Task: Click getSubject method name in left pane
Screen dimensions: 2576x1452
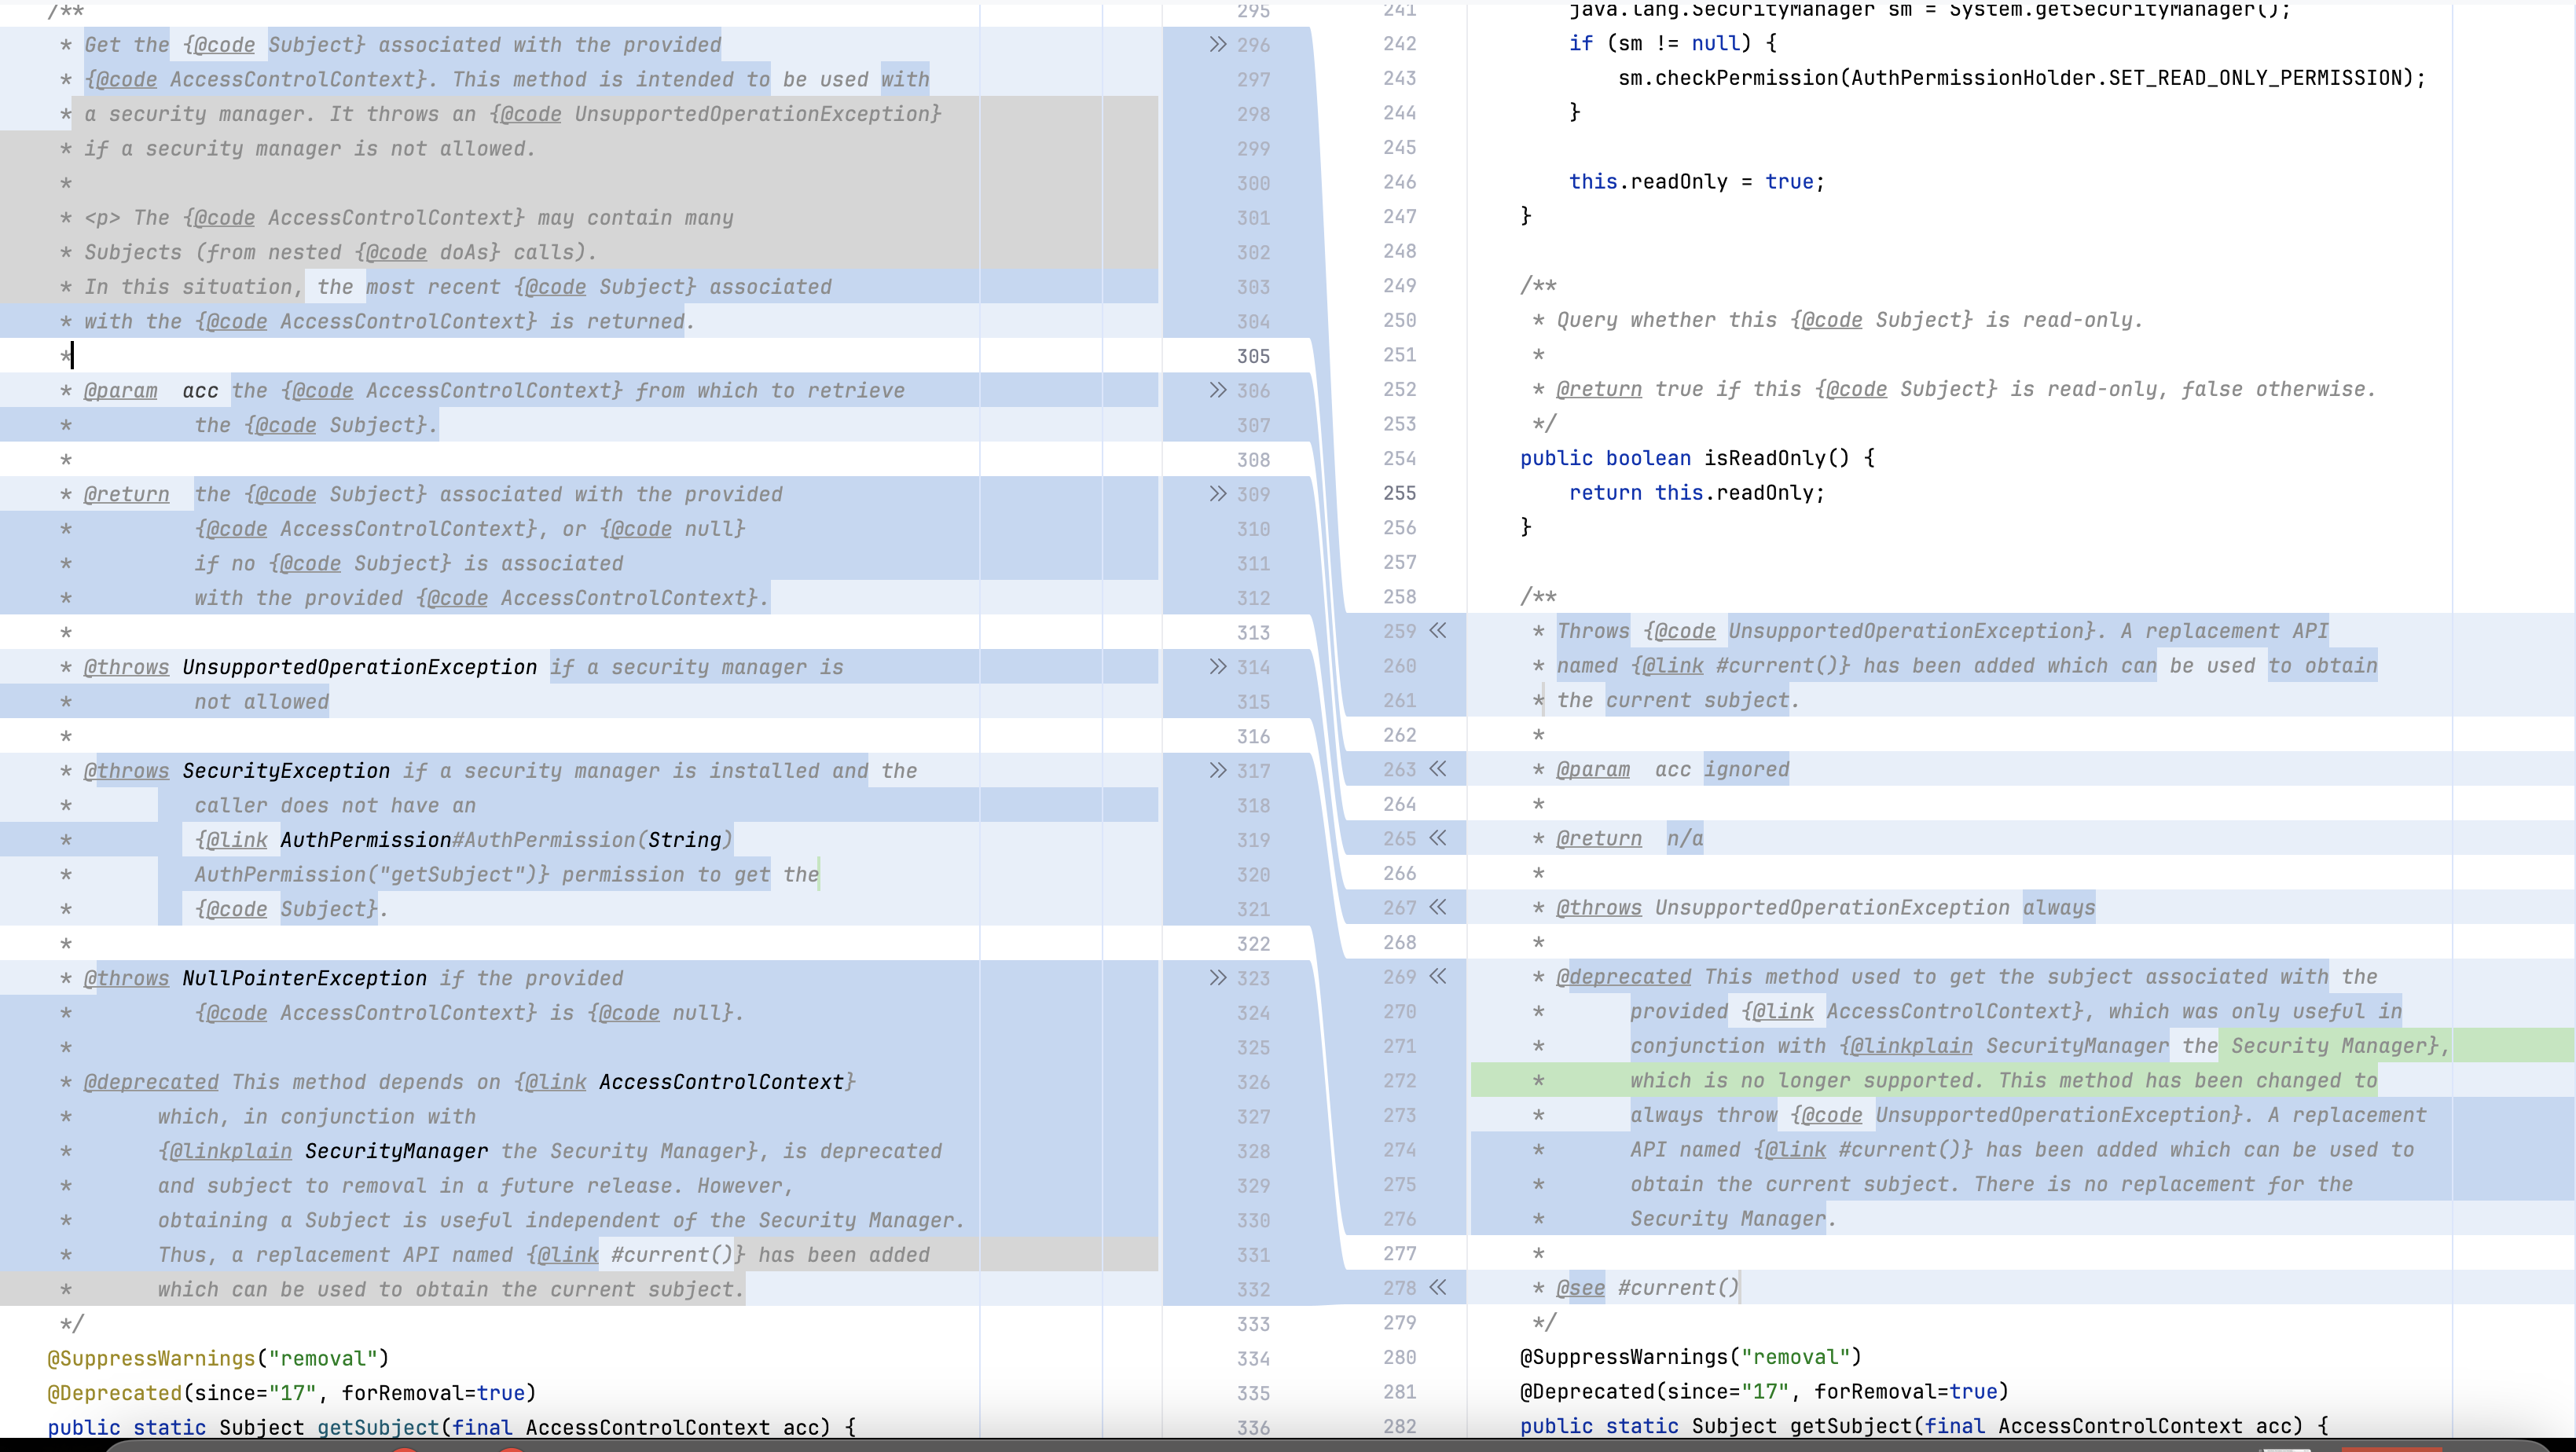Action: [377, 1427]
